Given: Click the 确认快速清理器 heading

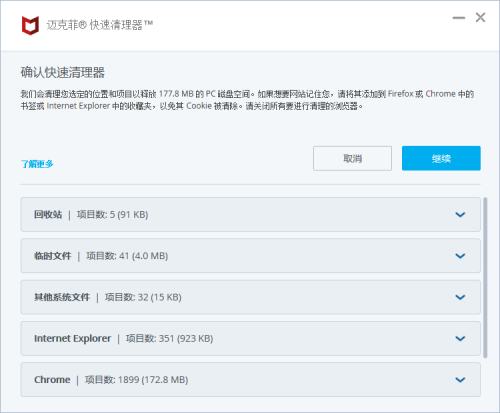Looking at the screenshot, I should 63,72.
